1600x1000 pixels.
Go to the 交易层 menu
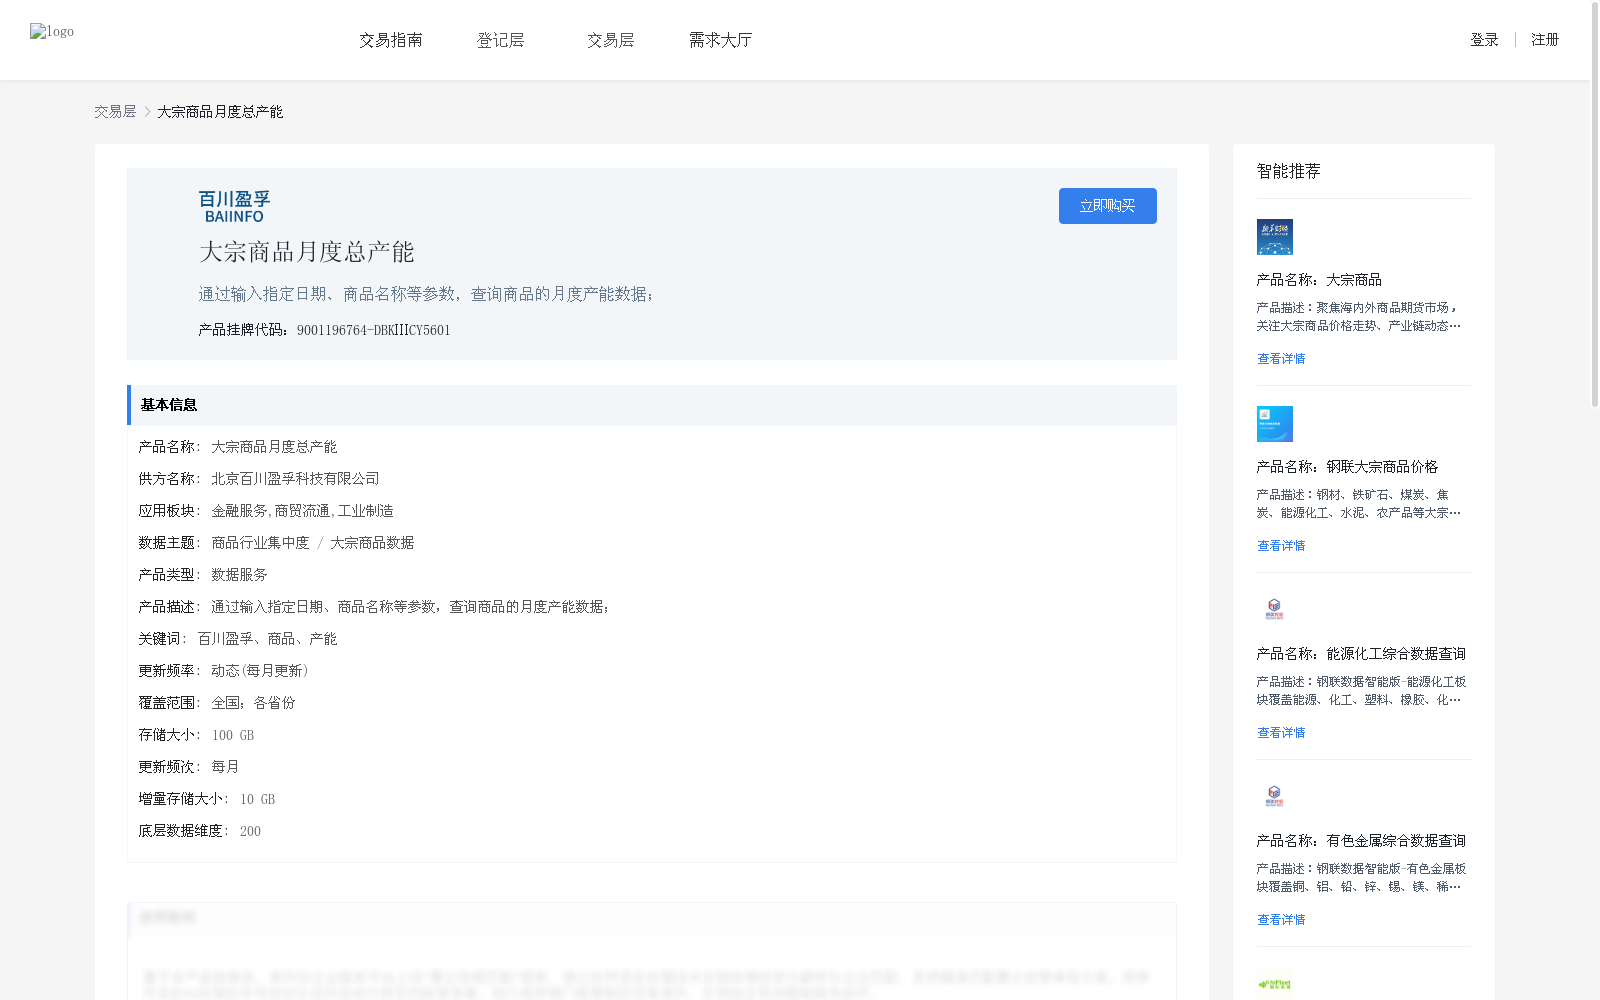coord(611,40)
